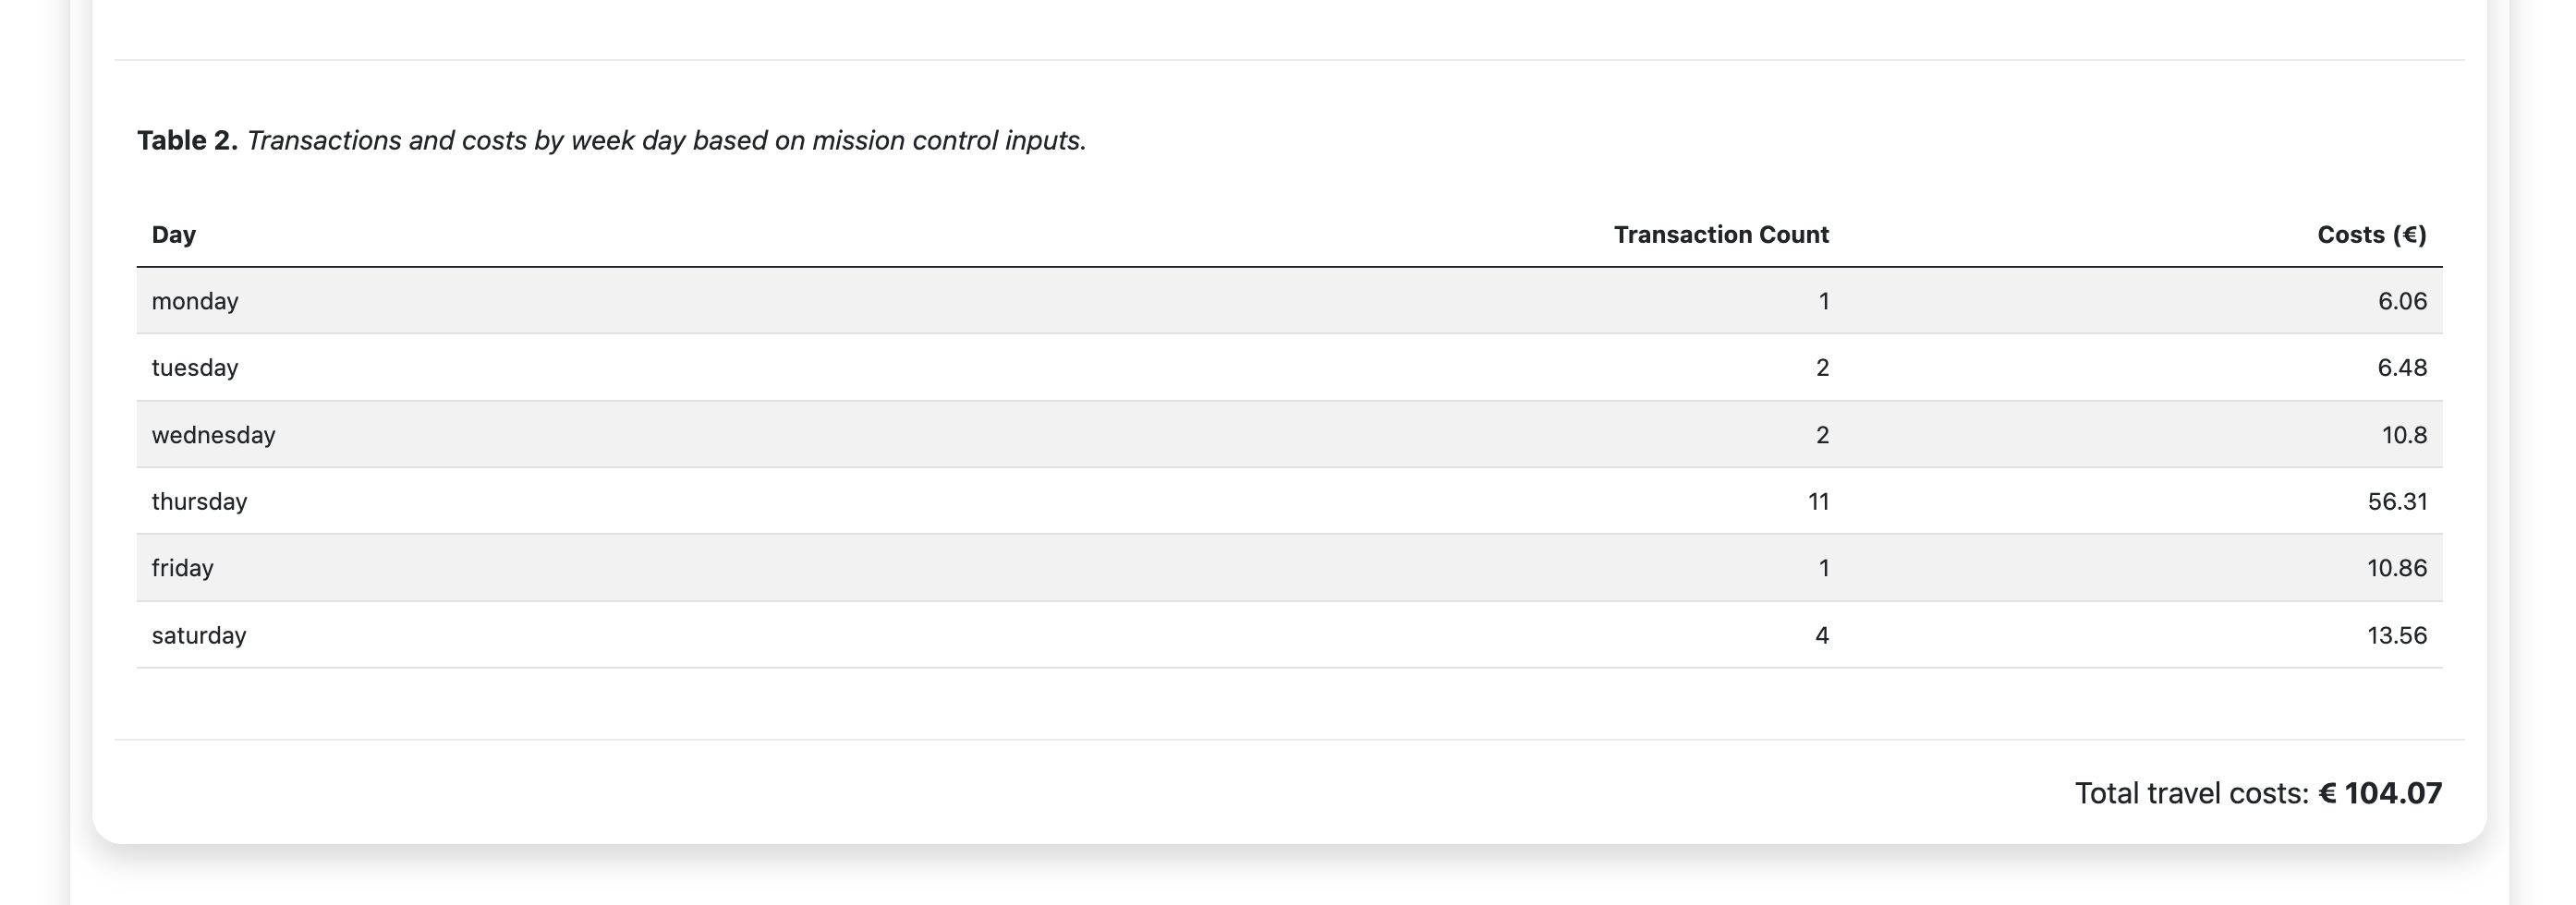The height and width of the screenshot is (905, 2576).
Task: Select the thursday row label
Action: click(x=199, y=501)
